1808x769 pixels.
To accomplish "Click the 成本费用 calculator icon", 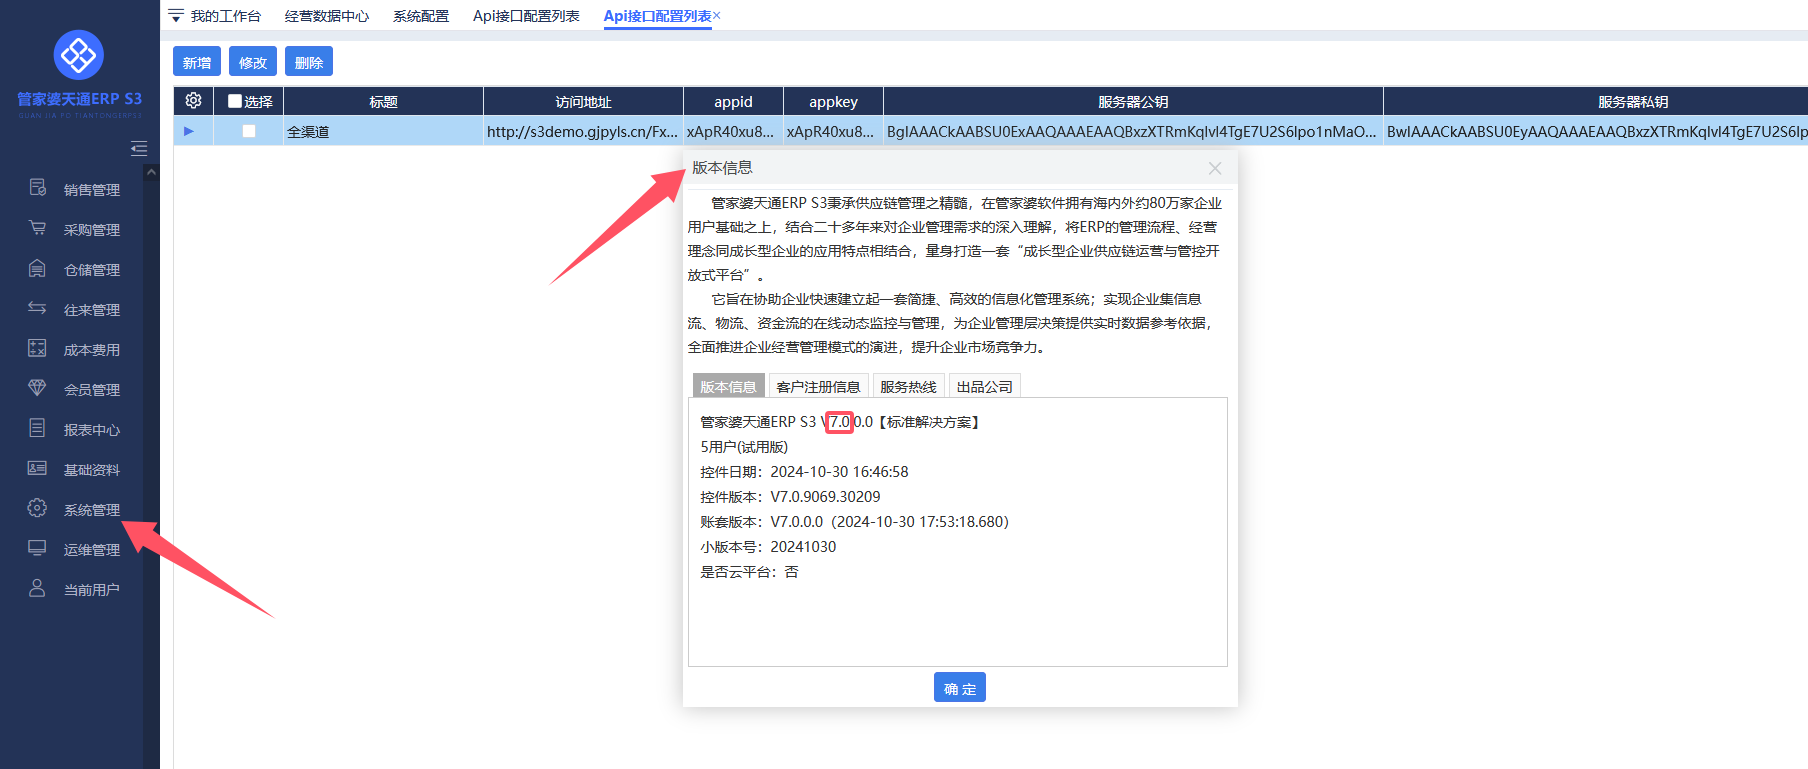I will [37, 348].
